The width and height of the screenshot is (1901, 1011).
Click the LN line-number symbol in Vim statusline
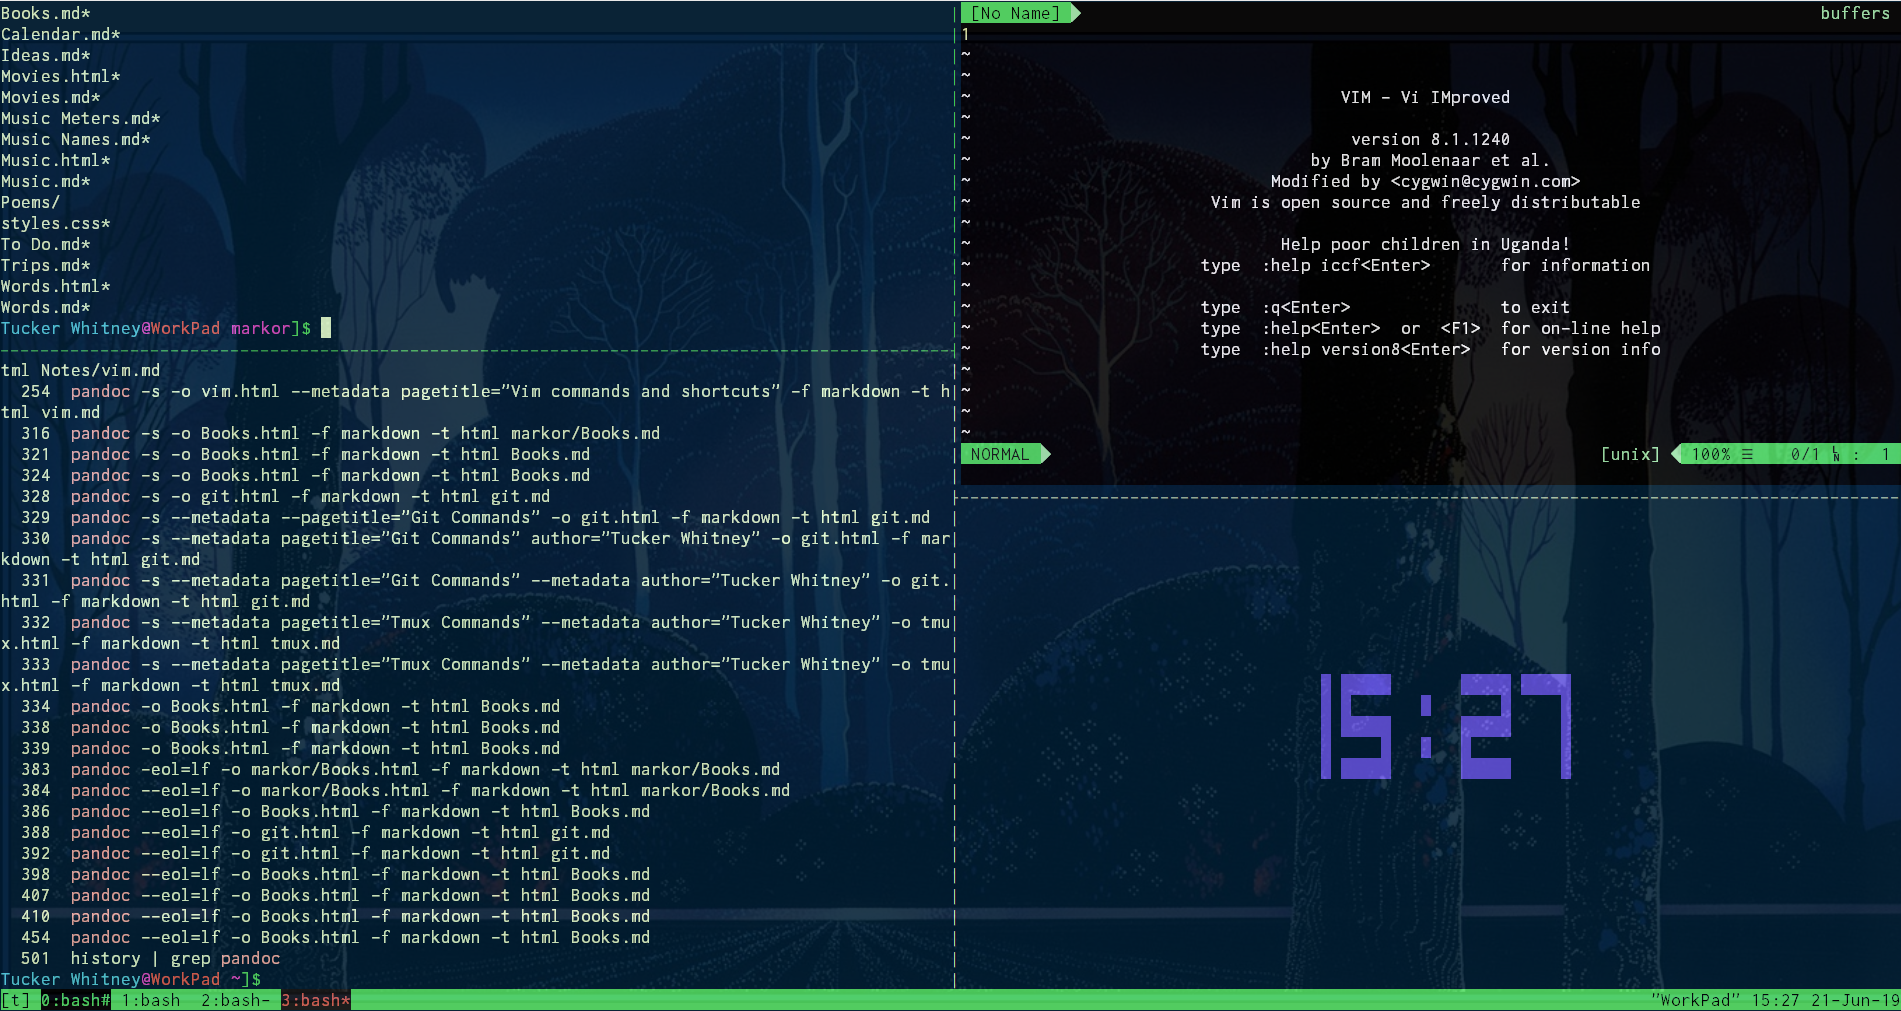coord(1836,454)
